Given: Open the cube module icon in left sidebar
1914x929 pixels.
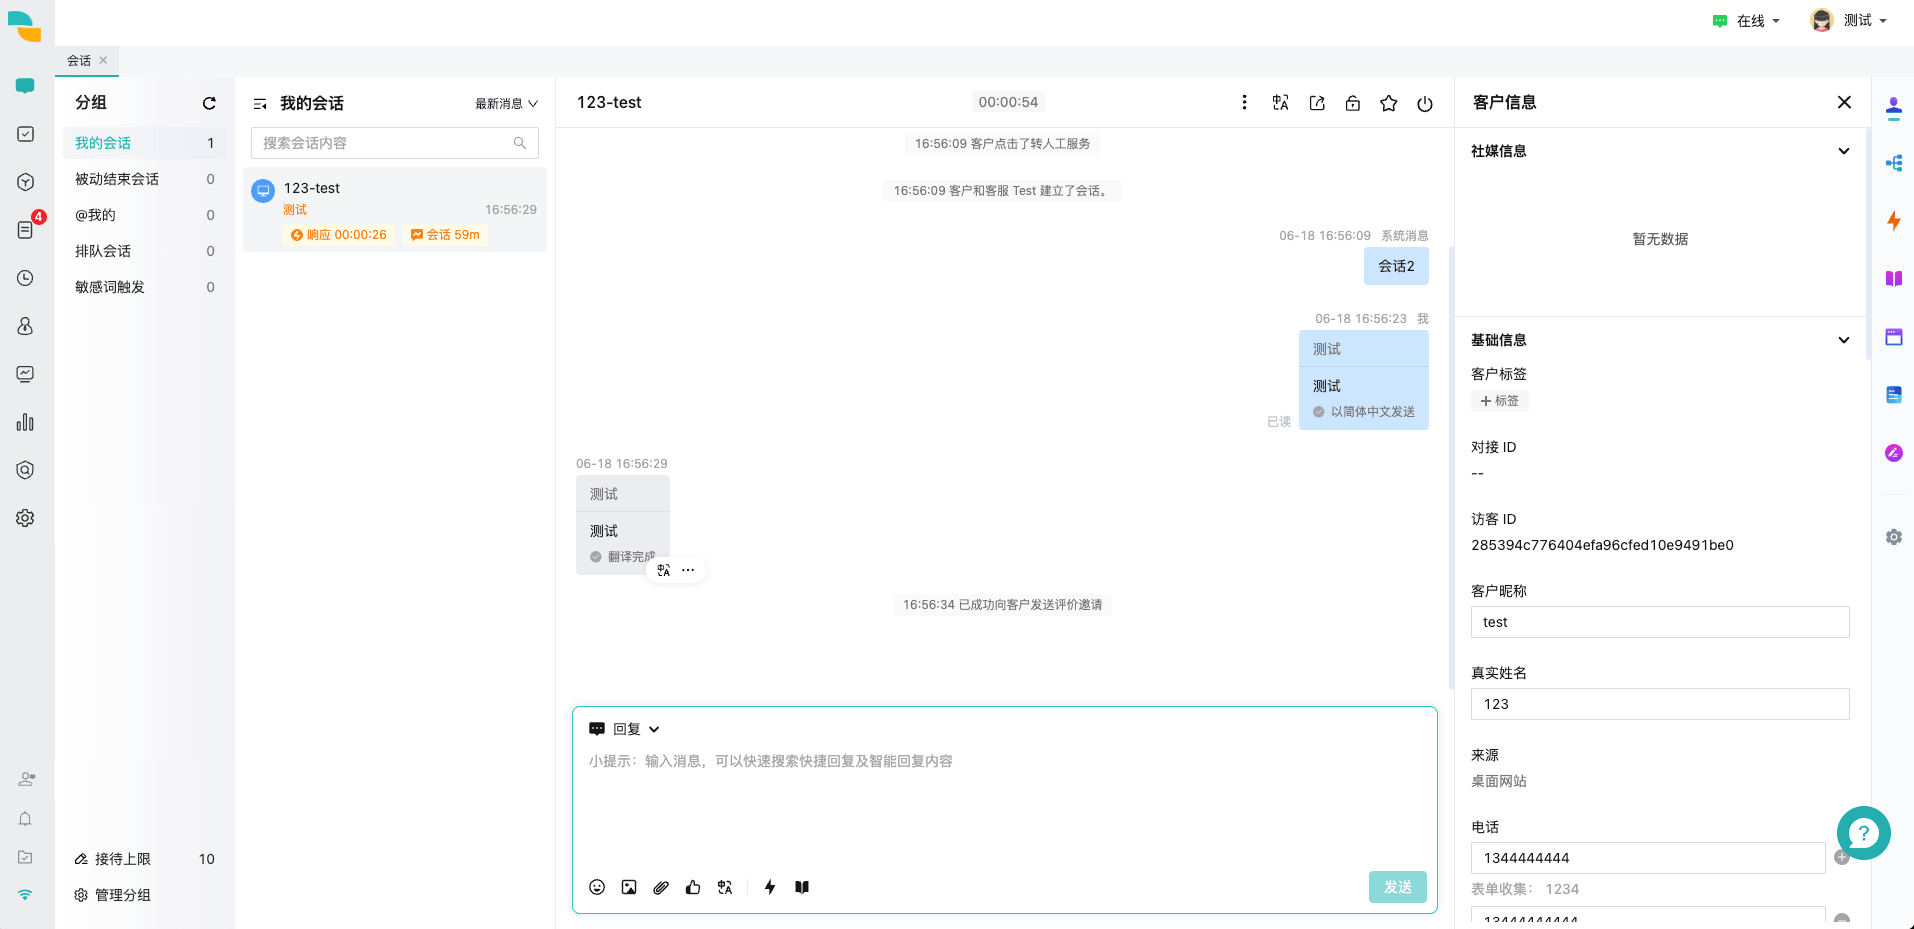Looking at the screenshot, I should [x=25, y=182].
